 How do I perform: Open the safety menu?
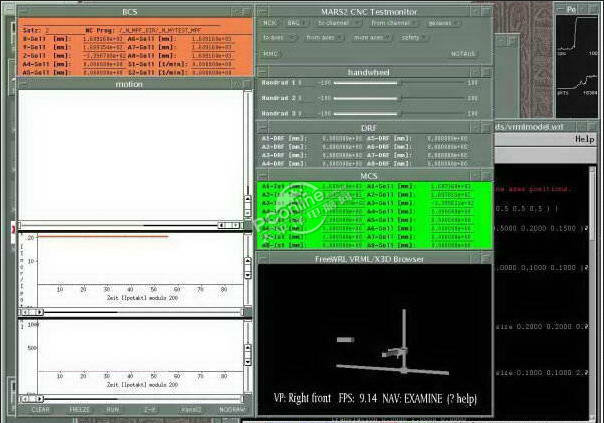pyautogui.click(x=411, y=37)
